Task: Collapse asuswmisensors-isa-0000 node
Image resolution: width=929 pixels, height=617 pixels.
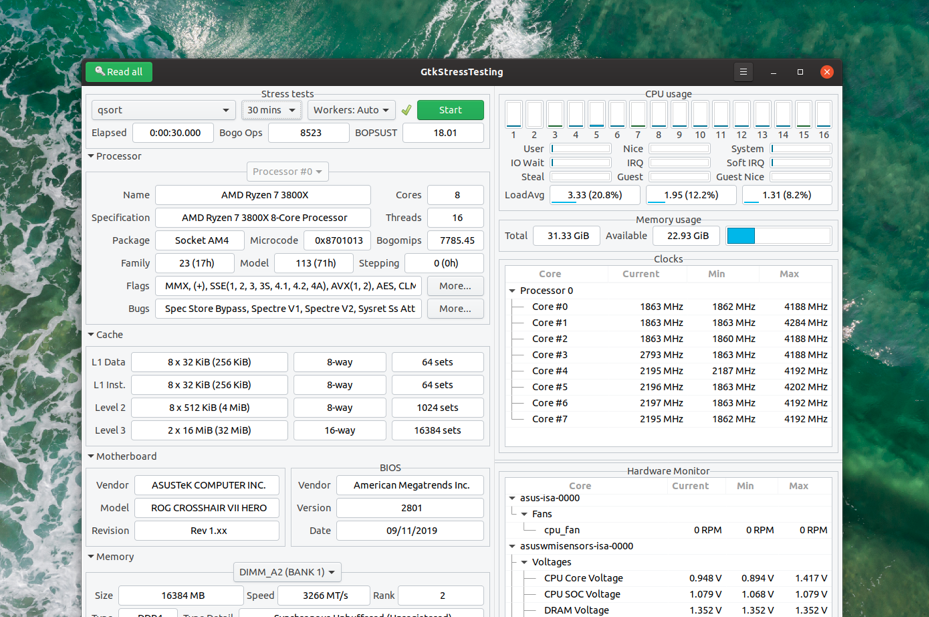Action: pyautogui.click(x=512, y=546)
